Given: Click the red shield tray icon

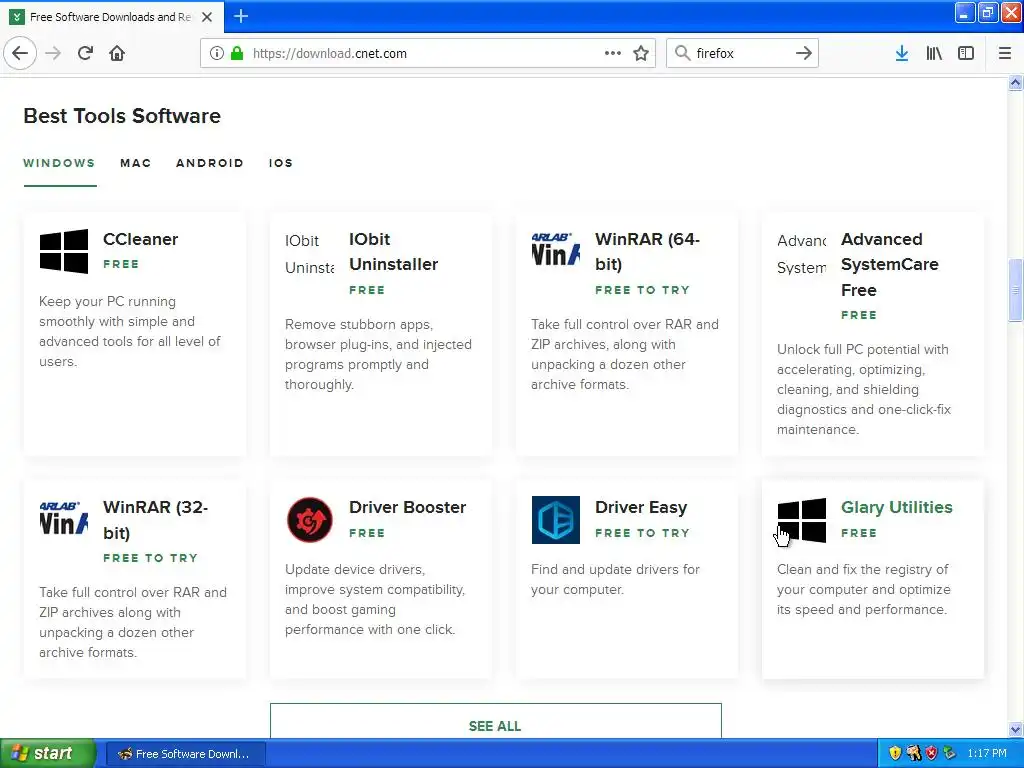Looking at the screenshot, I should [x=931, y=754].
